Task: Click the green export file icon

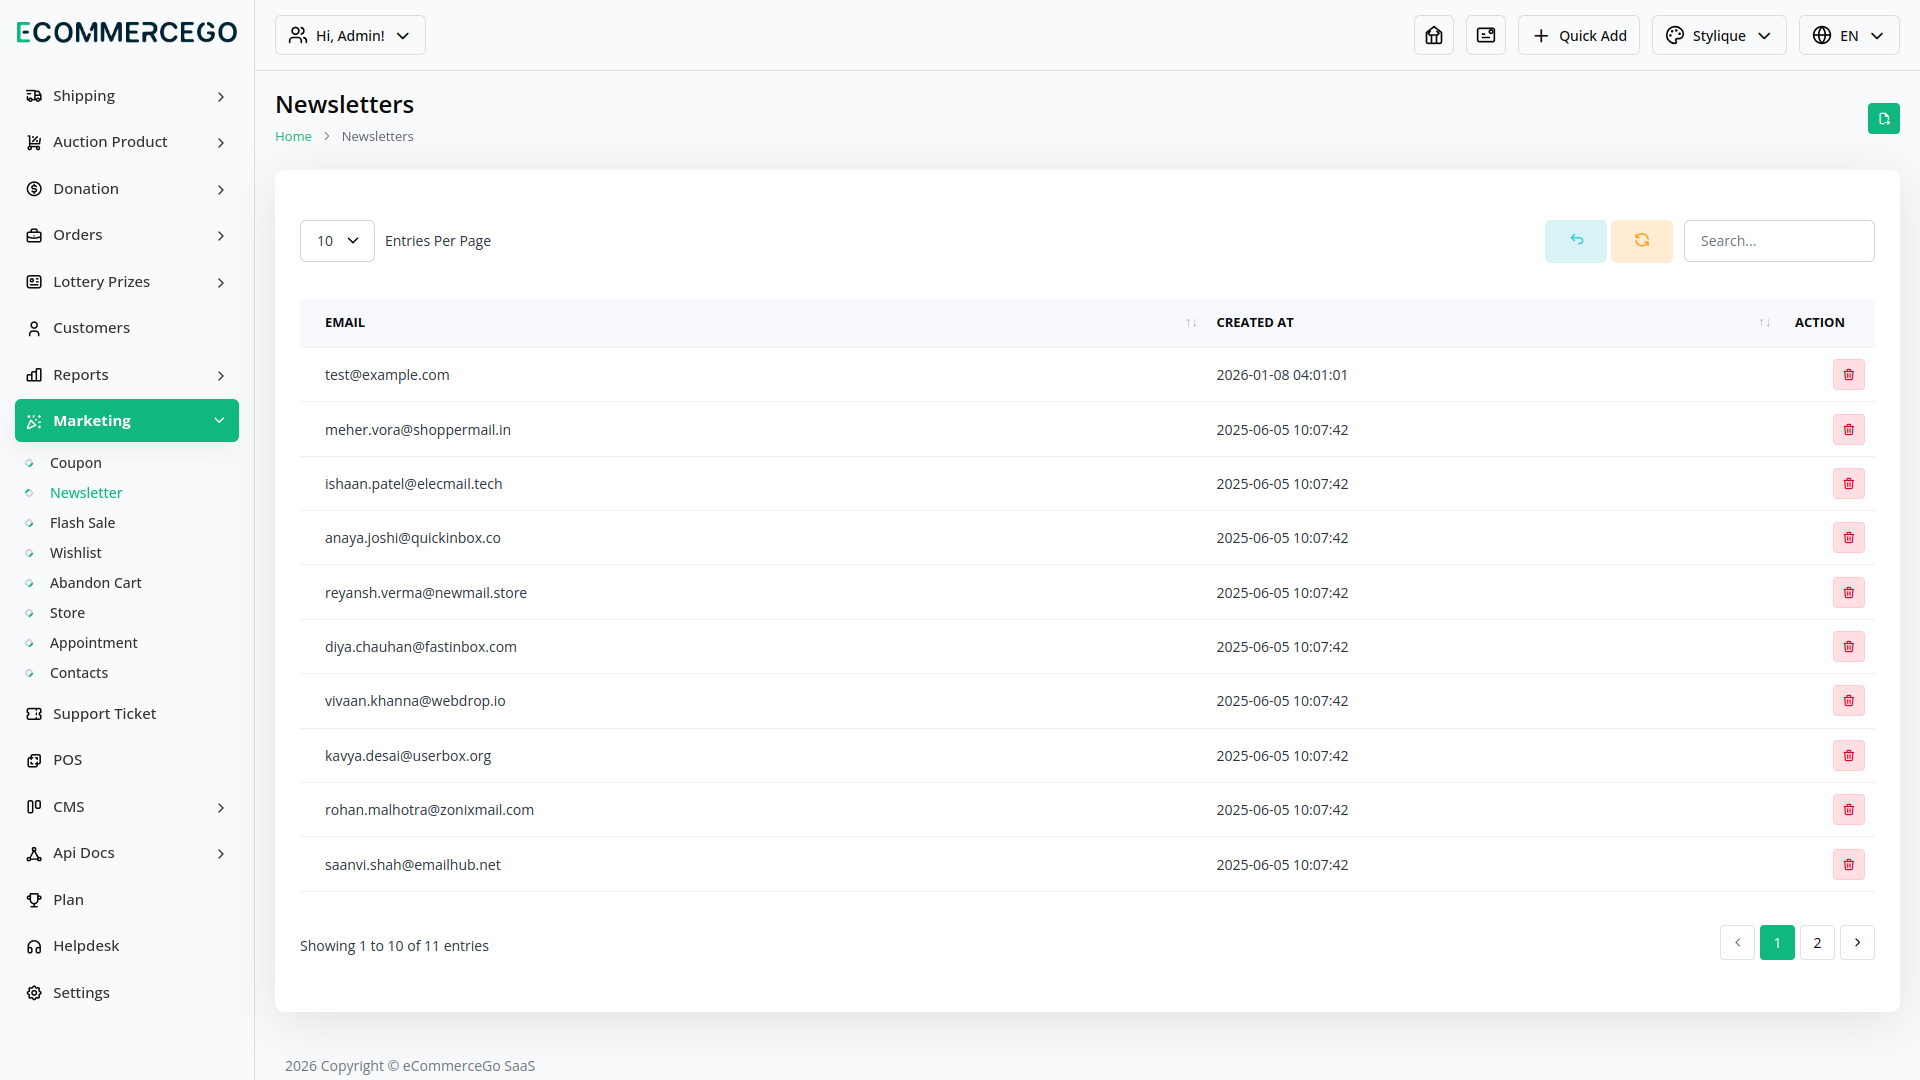Action: [x=1883, y=119]
